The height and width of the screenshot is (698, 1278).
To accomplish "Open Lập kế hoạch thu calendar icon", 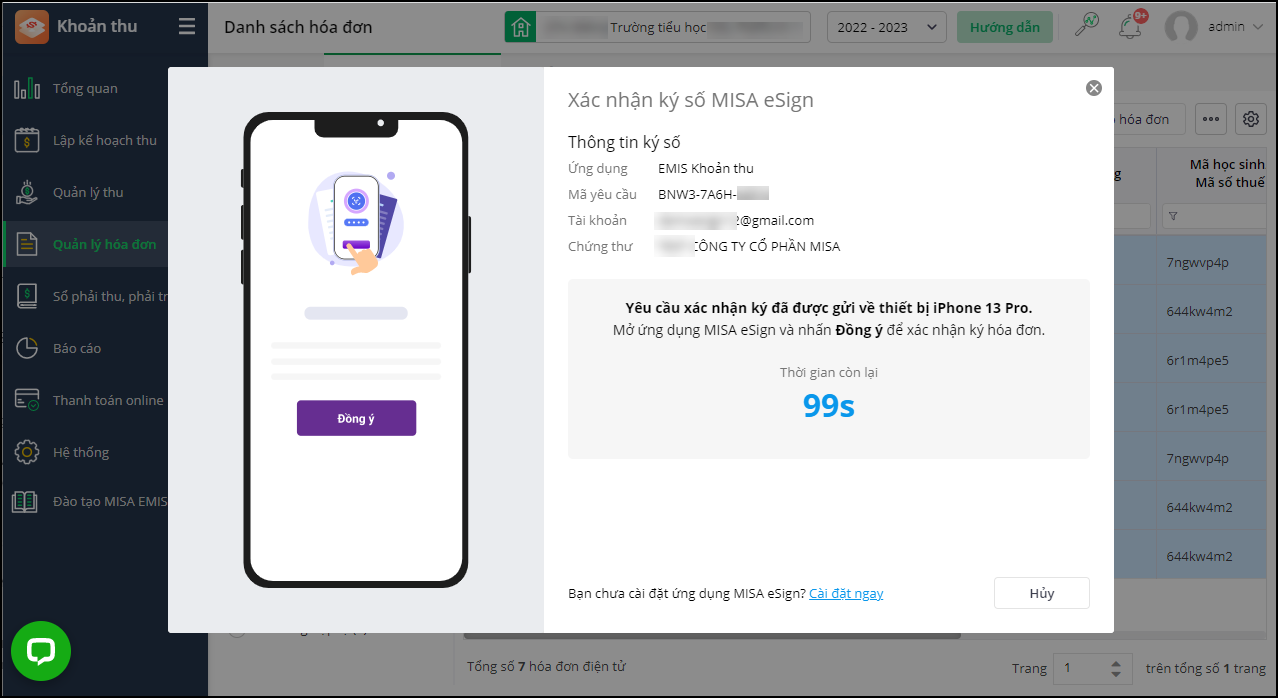I will coord(27,141).
